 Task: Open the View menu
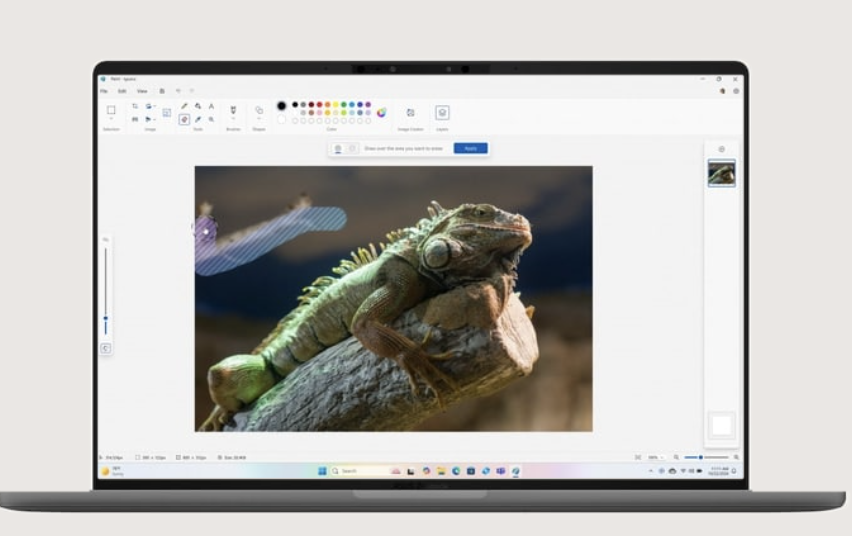[x=141, y=91]
